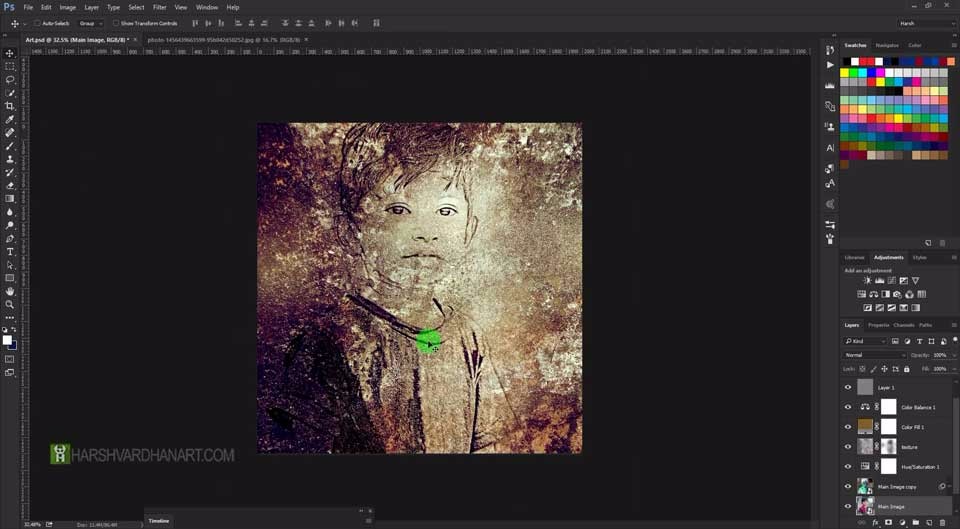Create a new layer group
This screenshot has width=960, height=529.
click(x=915, y=523)
